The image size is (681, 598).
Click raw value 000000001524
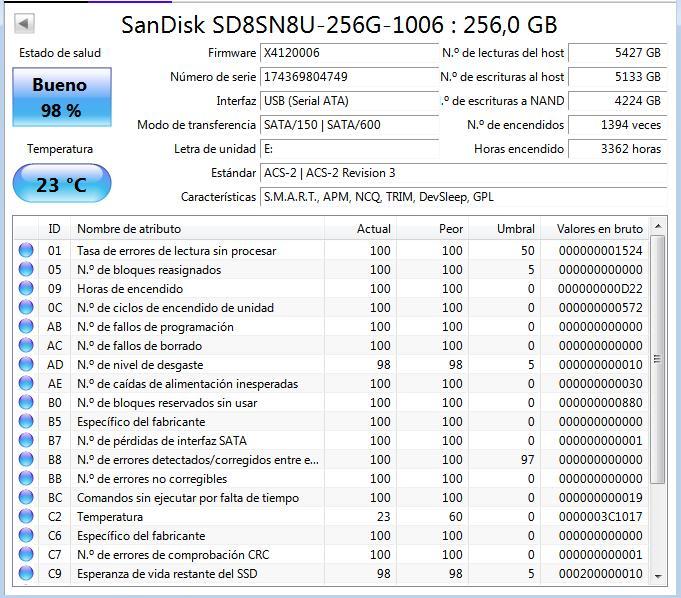click(x=601, y=251)
